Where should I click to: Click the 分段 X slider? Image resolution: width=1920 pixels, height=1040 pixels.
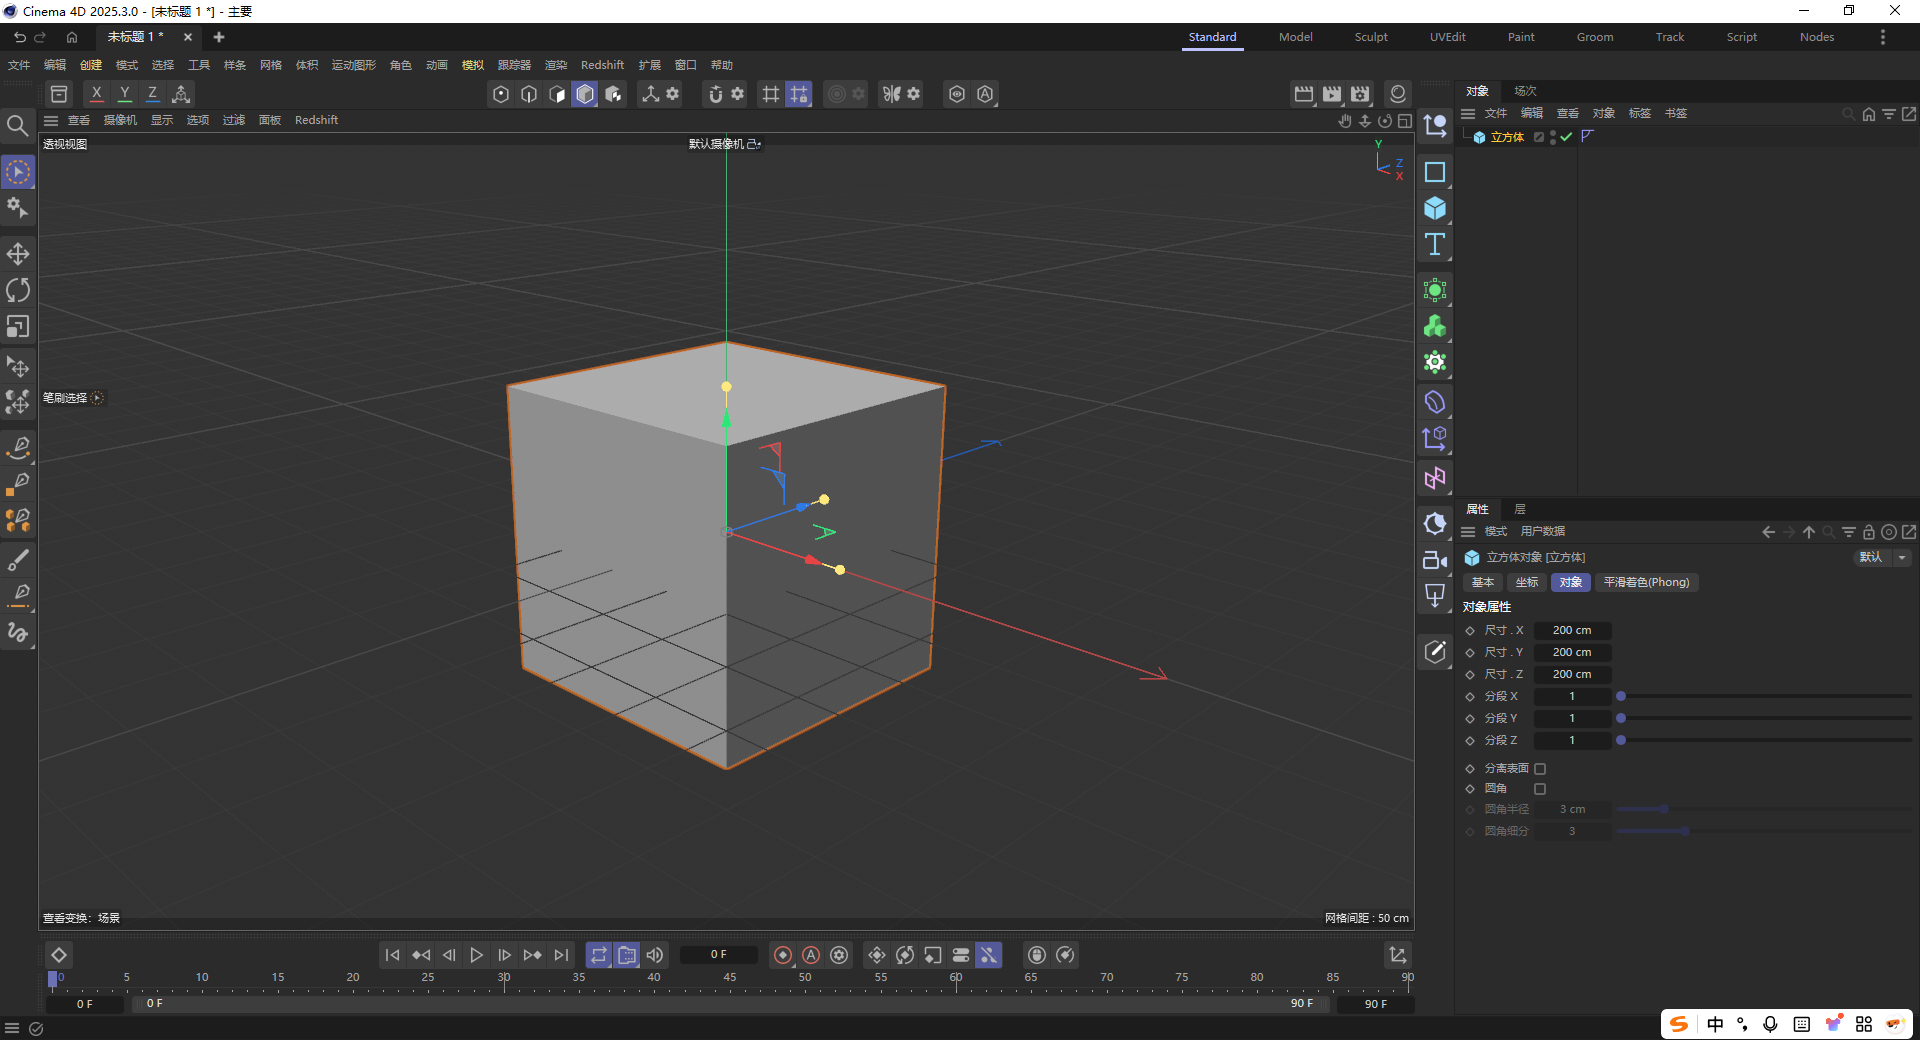[1765, 696]
